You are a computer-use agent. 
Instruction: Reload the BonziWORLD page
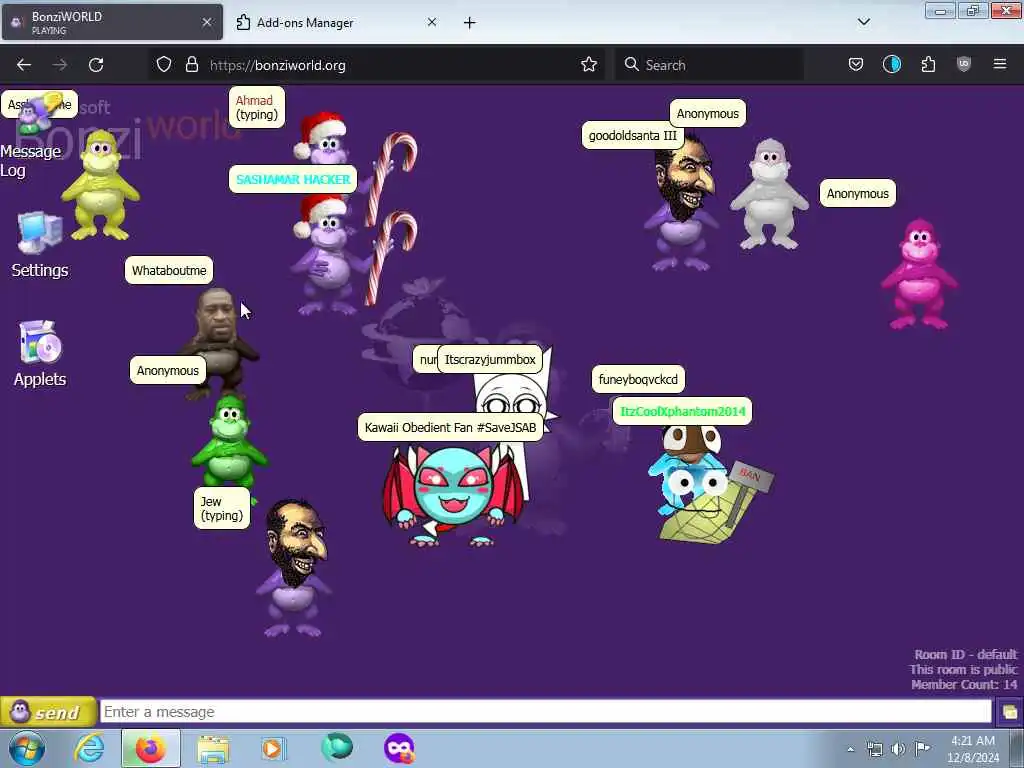coord(96,65)
